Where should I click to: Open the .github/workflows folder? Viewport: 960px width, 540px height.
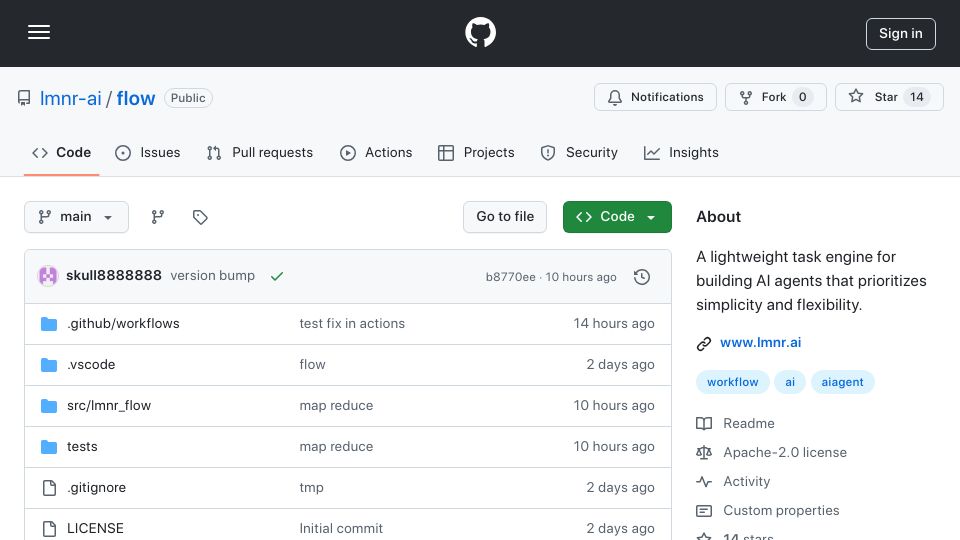click(123, 323)
